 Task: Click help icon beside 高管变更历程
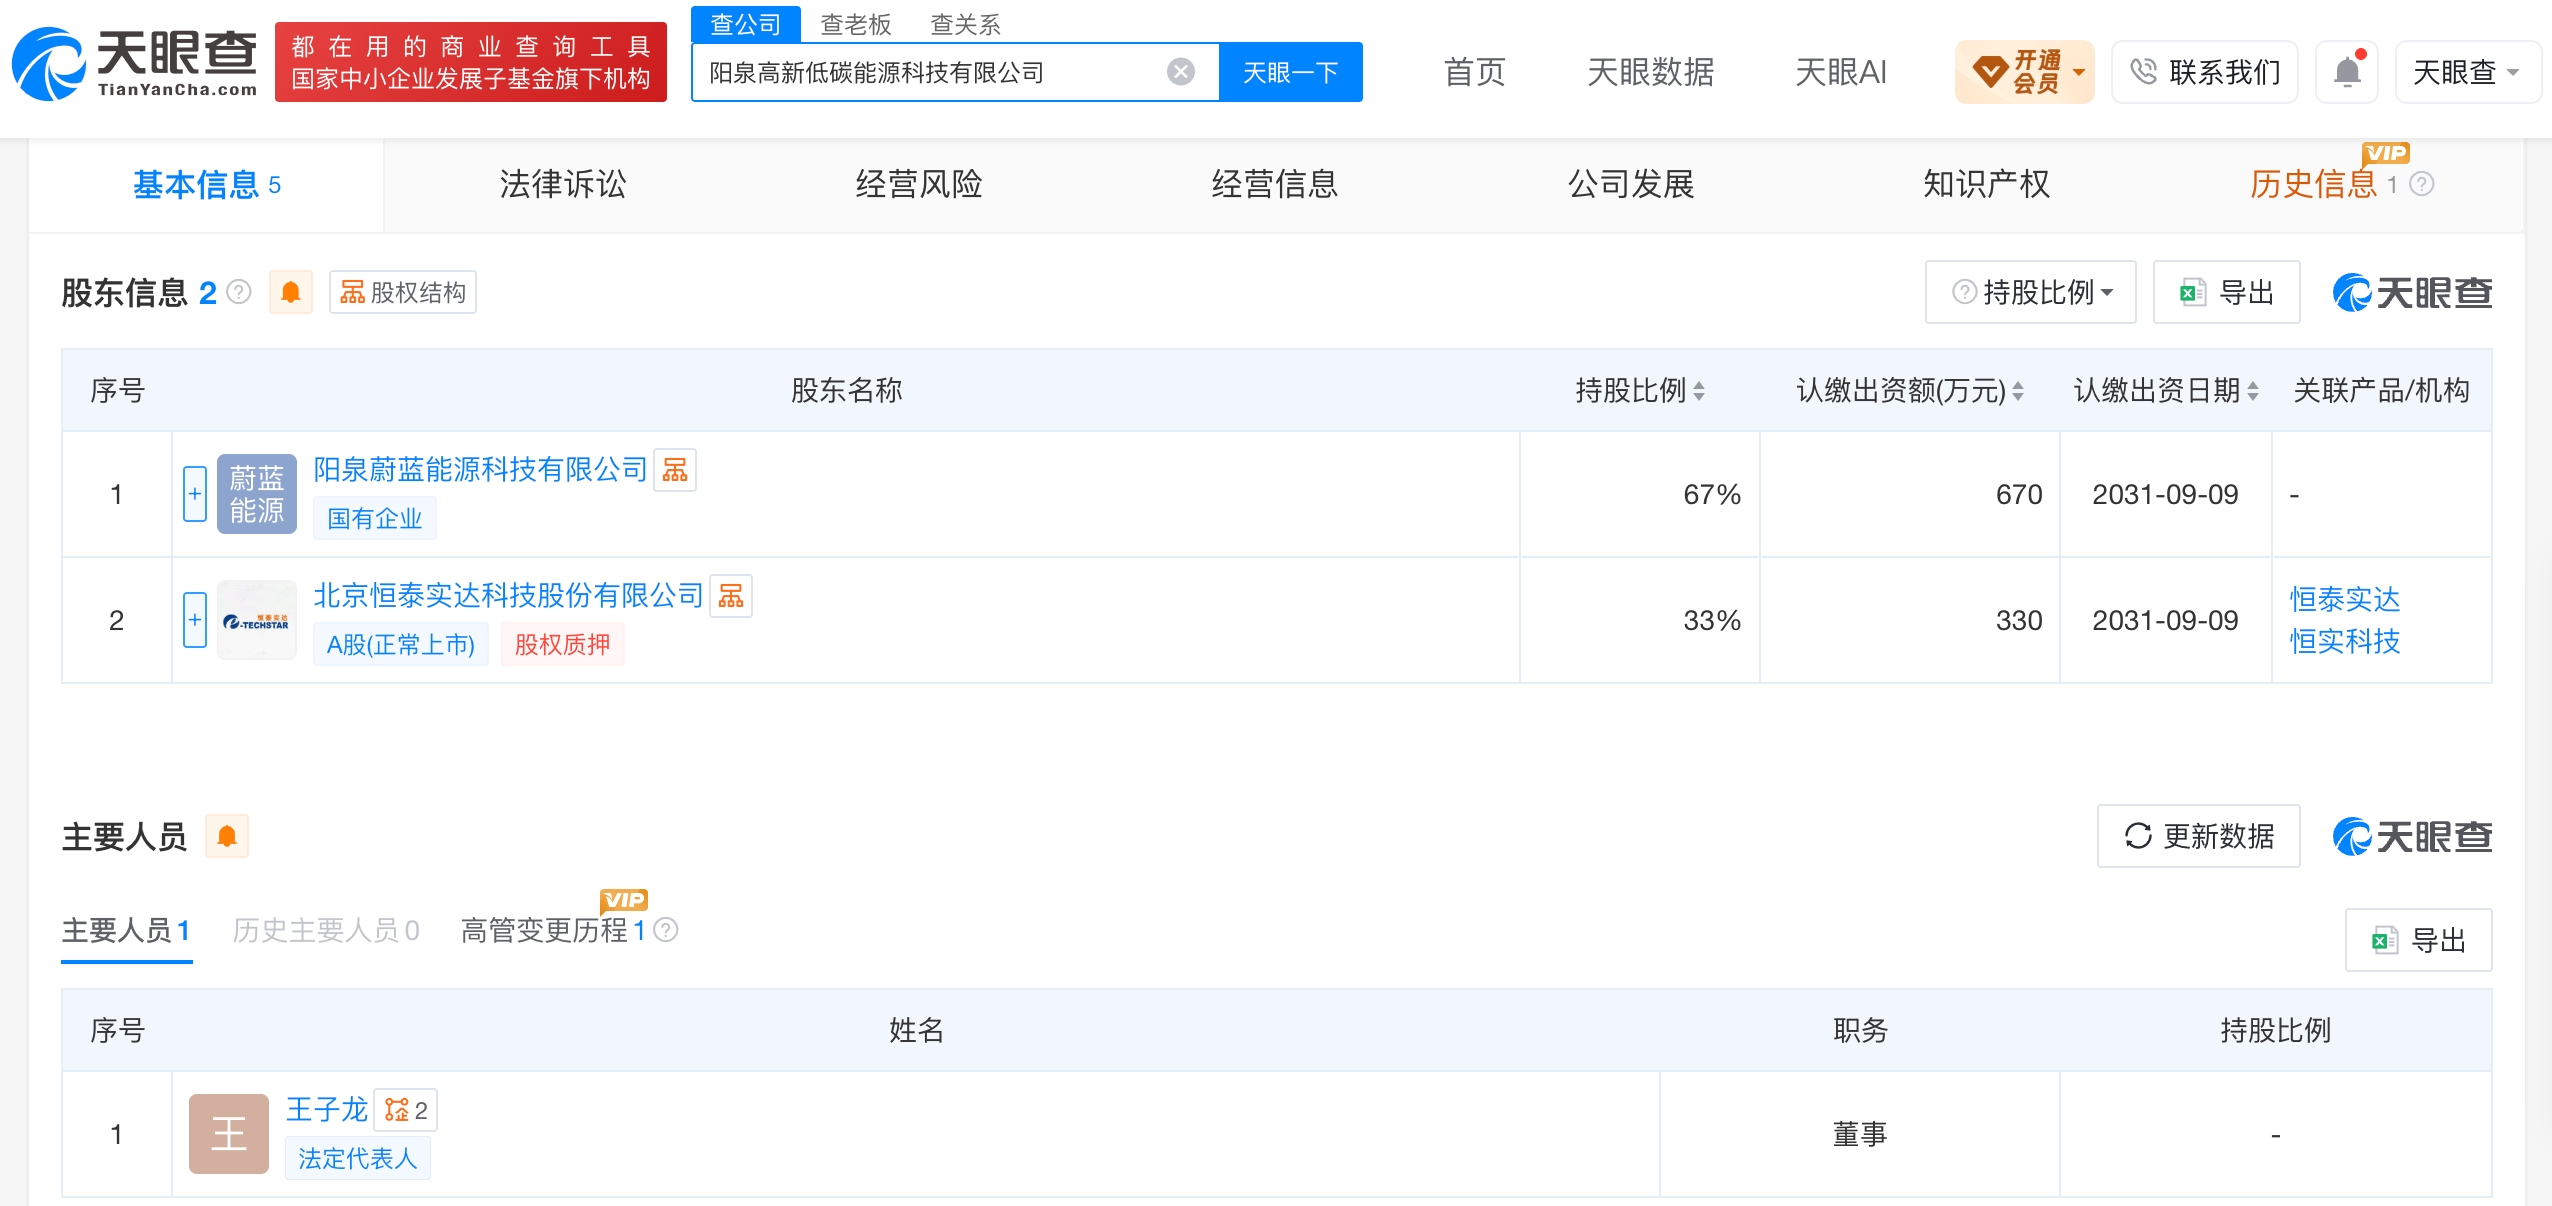coord(666,930)
